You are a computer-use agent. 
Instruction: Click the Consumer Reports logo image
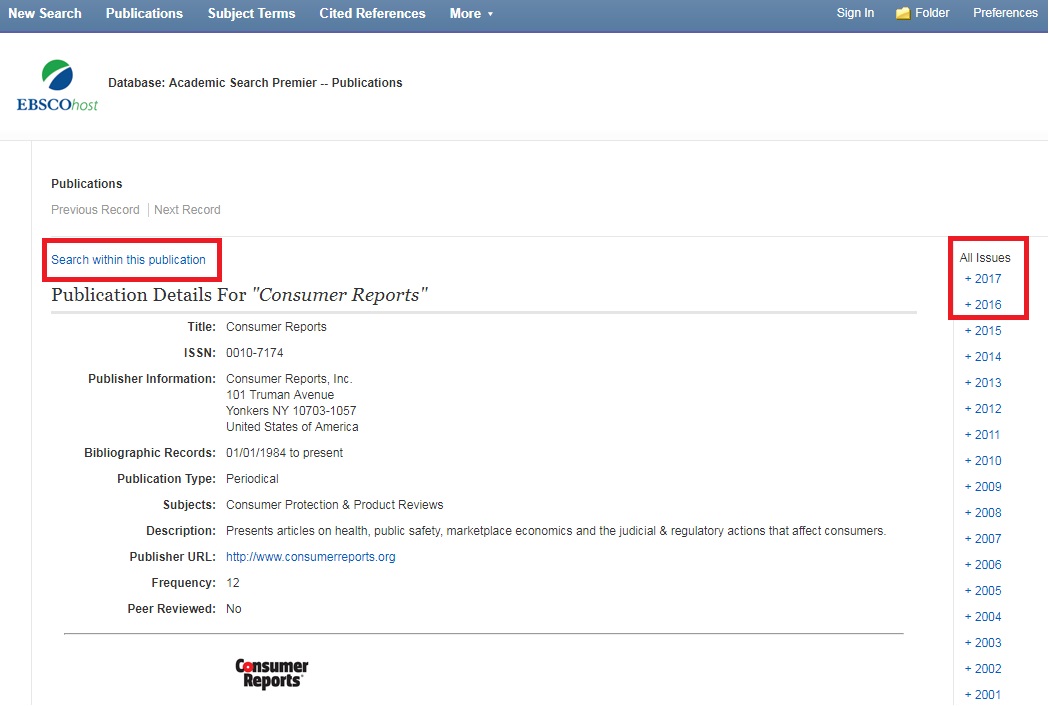(271, 673)
